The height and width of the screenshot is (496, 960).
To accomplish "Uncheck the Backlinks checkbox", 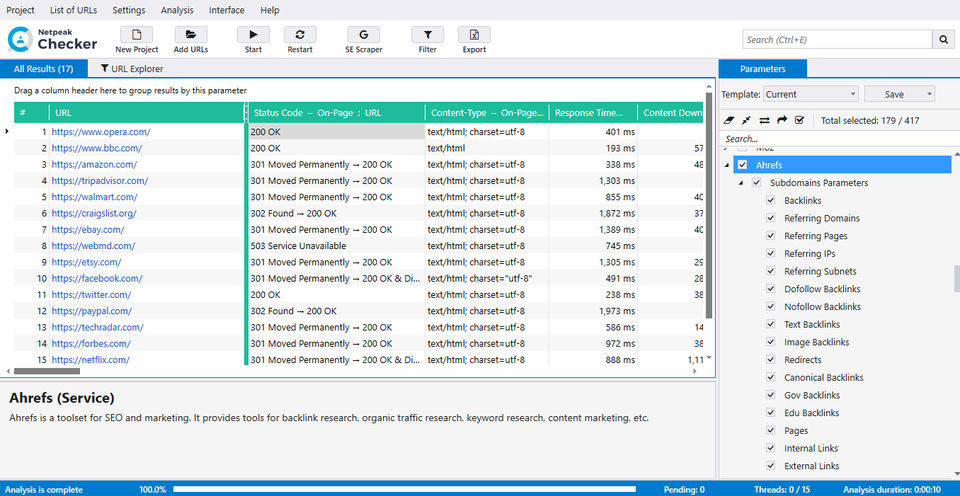I will (771, 200).
